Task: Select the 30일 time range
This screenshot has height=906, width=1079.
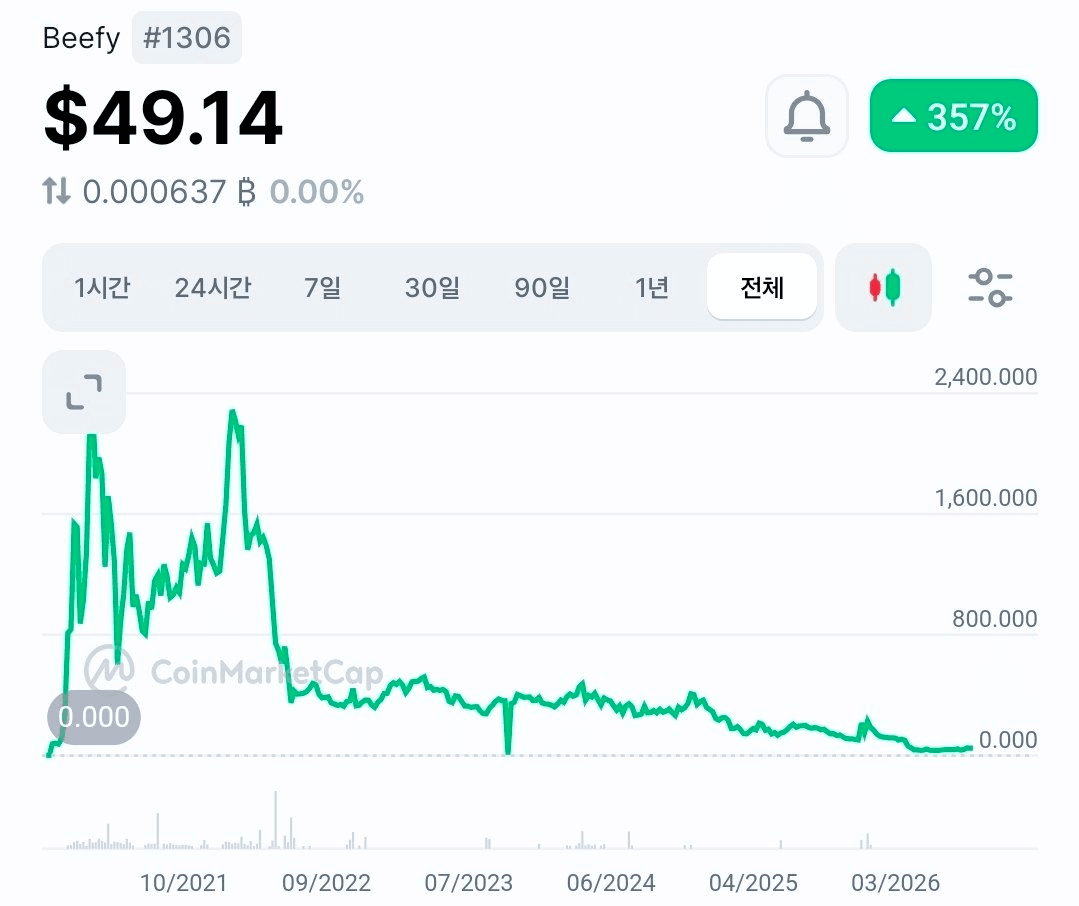Action: (x=432, y=287)
